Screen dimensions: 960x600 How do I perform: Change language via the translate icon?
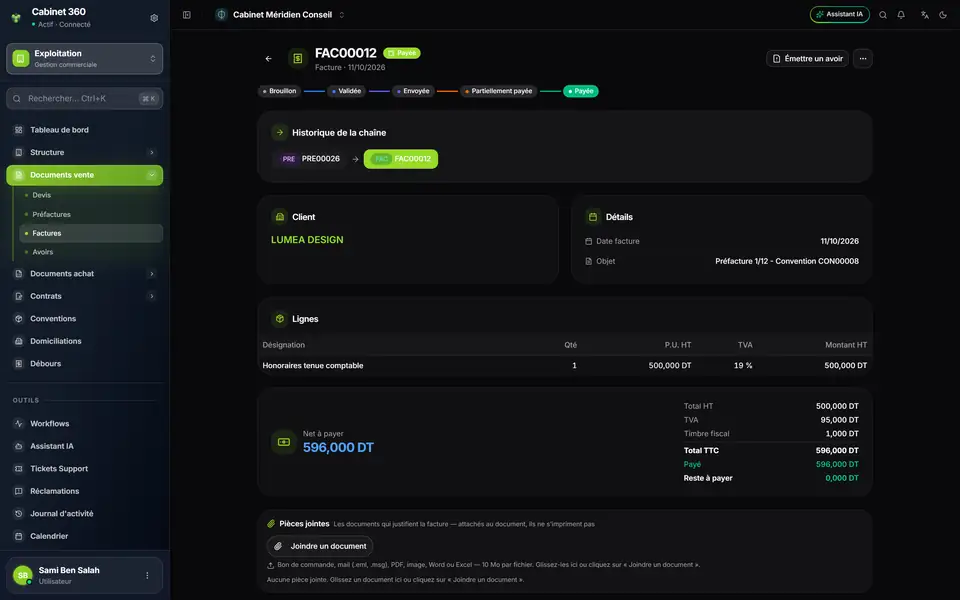924,15
